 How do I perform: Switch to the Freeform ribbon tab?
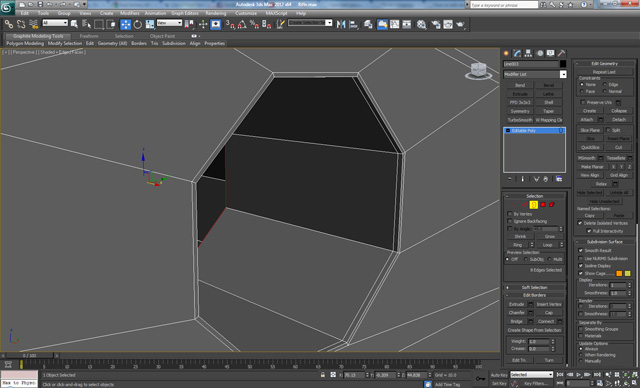point(89,36)
